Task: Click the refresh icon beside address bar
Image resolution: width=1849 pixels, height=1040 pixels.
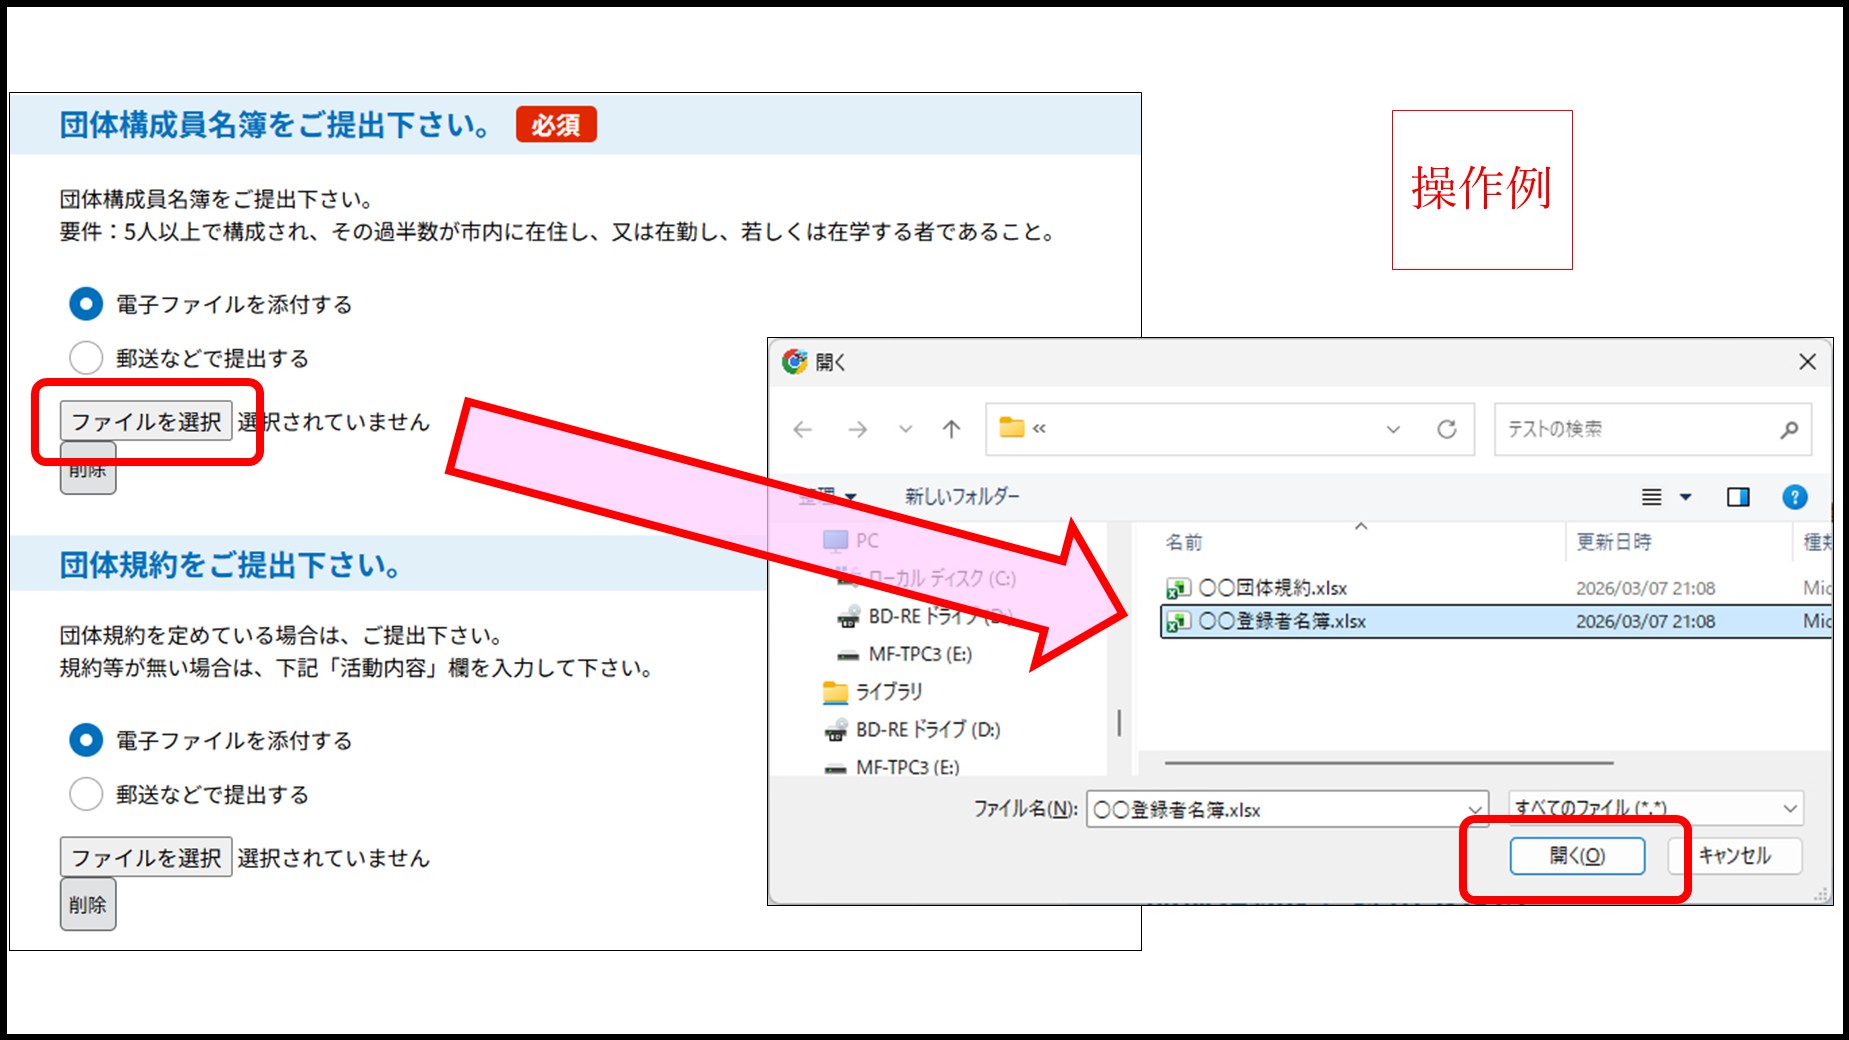Action: pos(1446,430)
